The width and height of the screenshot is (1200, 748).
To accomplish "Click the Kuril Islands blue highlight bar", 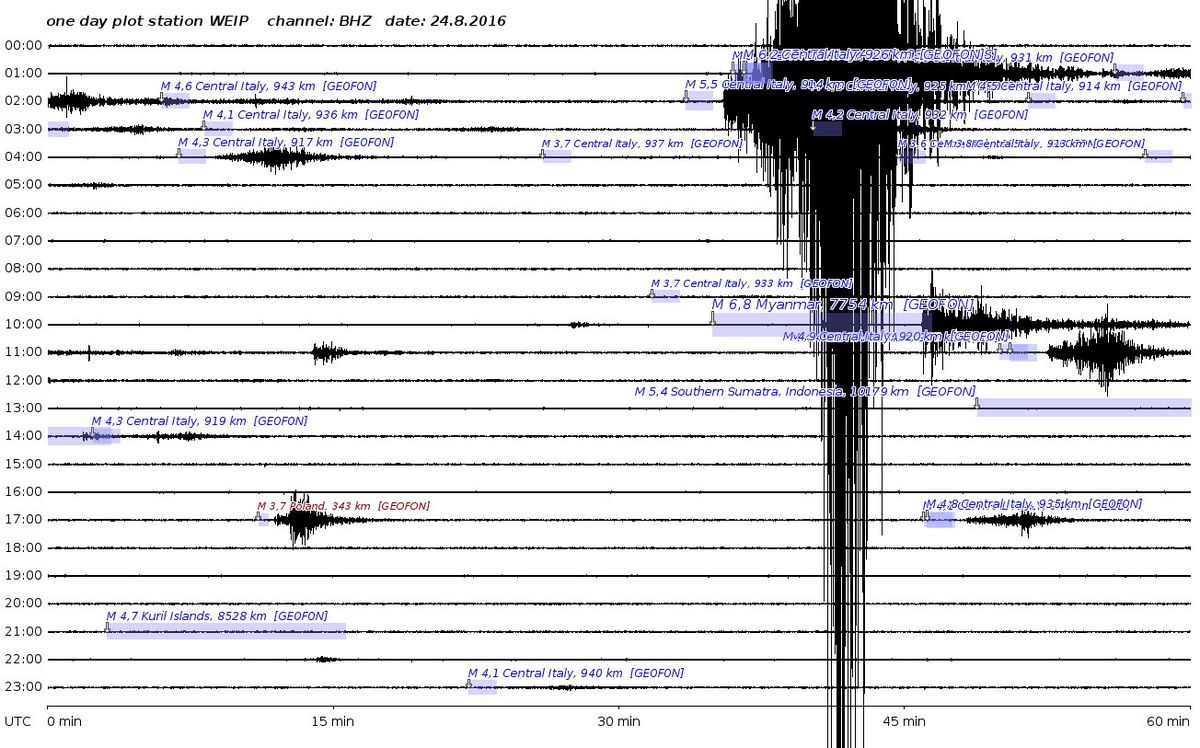I will coord(226,631).
